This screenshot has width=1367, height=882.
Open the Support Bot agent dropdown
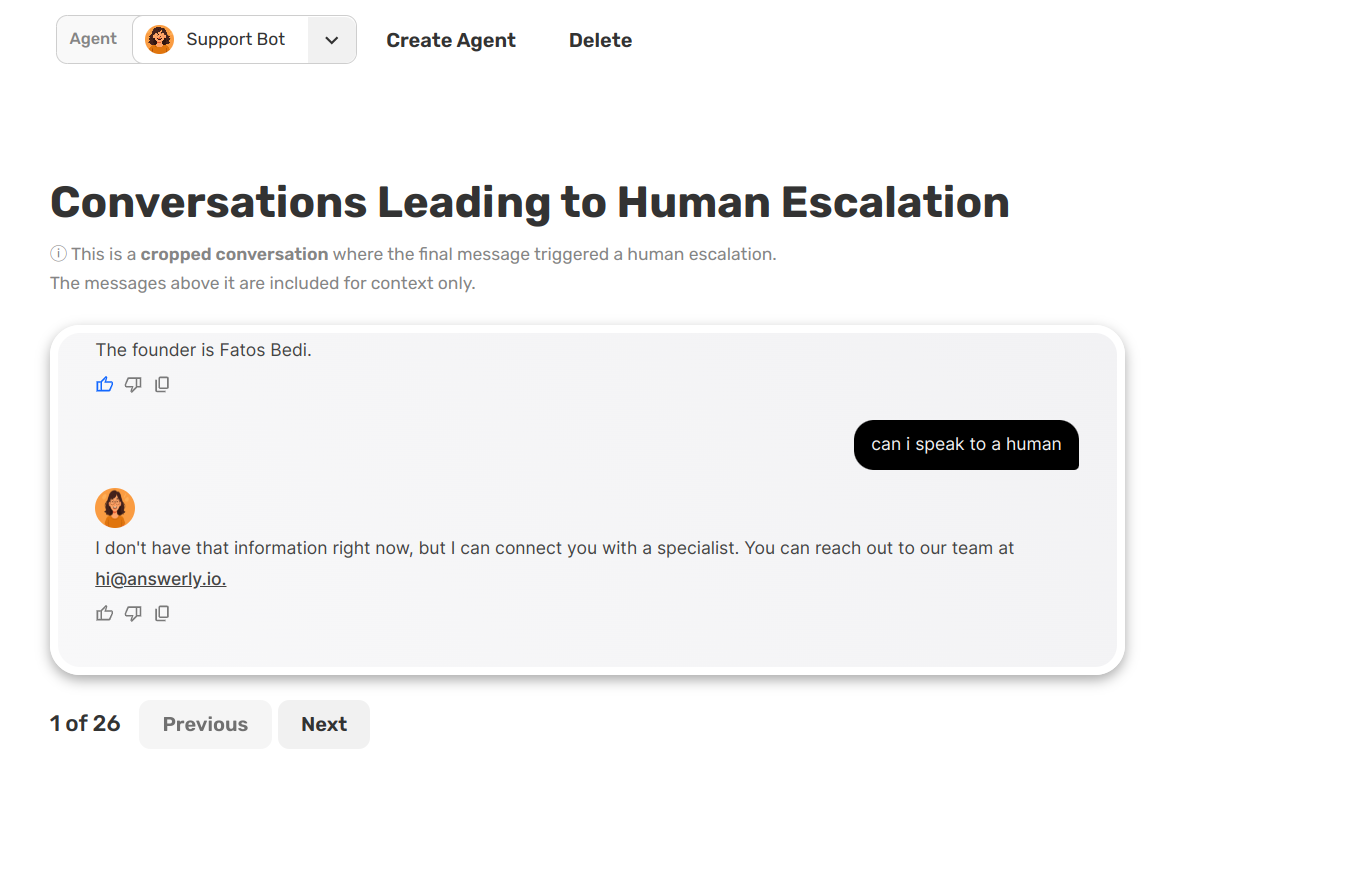click(x=235, y=40)
